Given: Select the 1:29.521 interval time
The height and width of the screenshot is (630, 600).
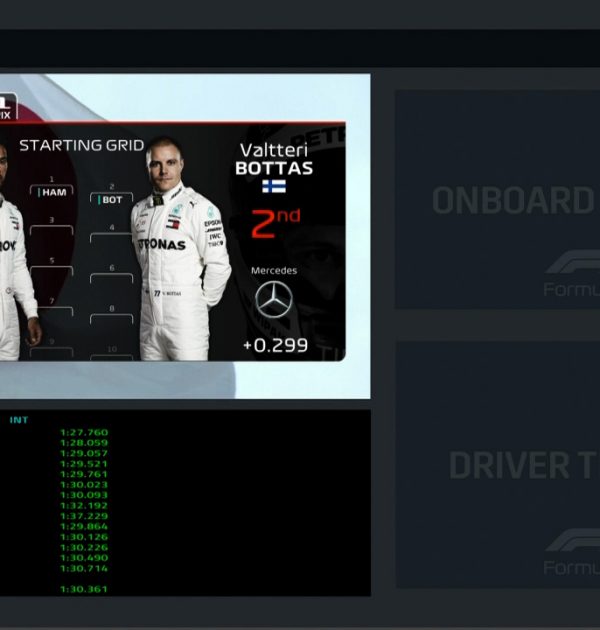Looking at the screenshot, I should 84,464.
